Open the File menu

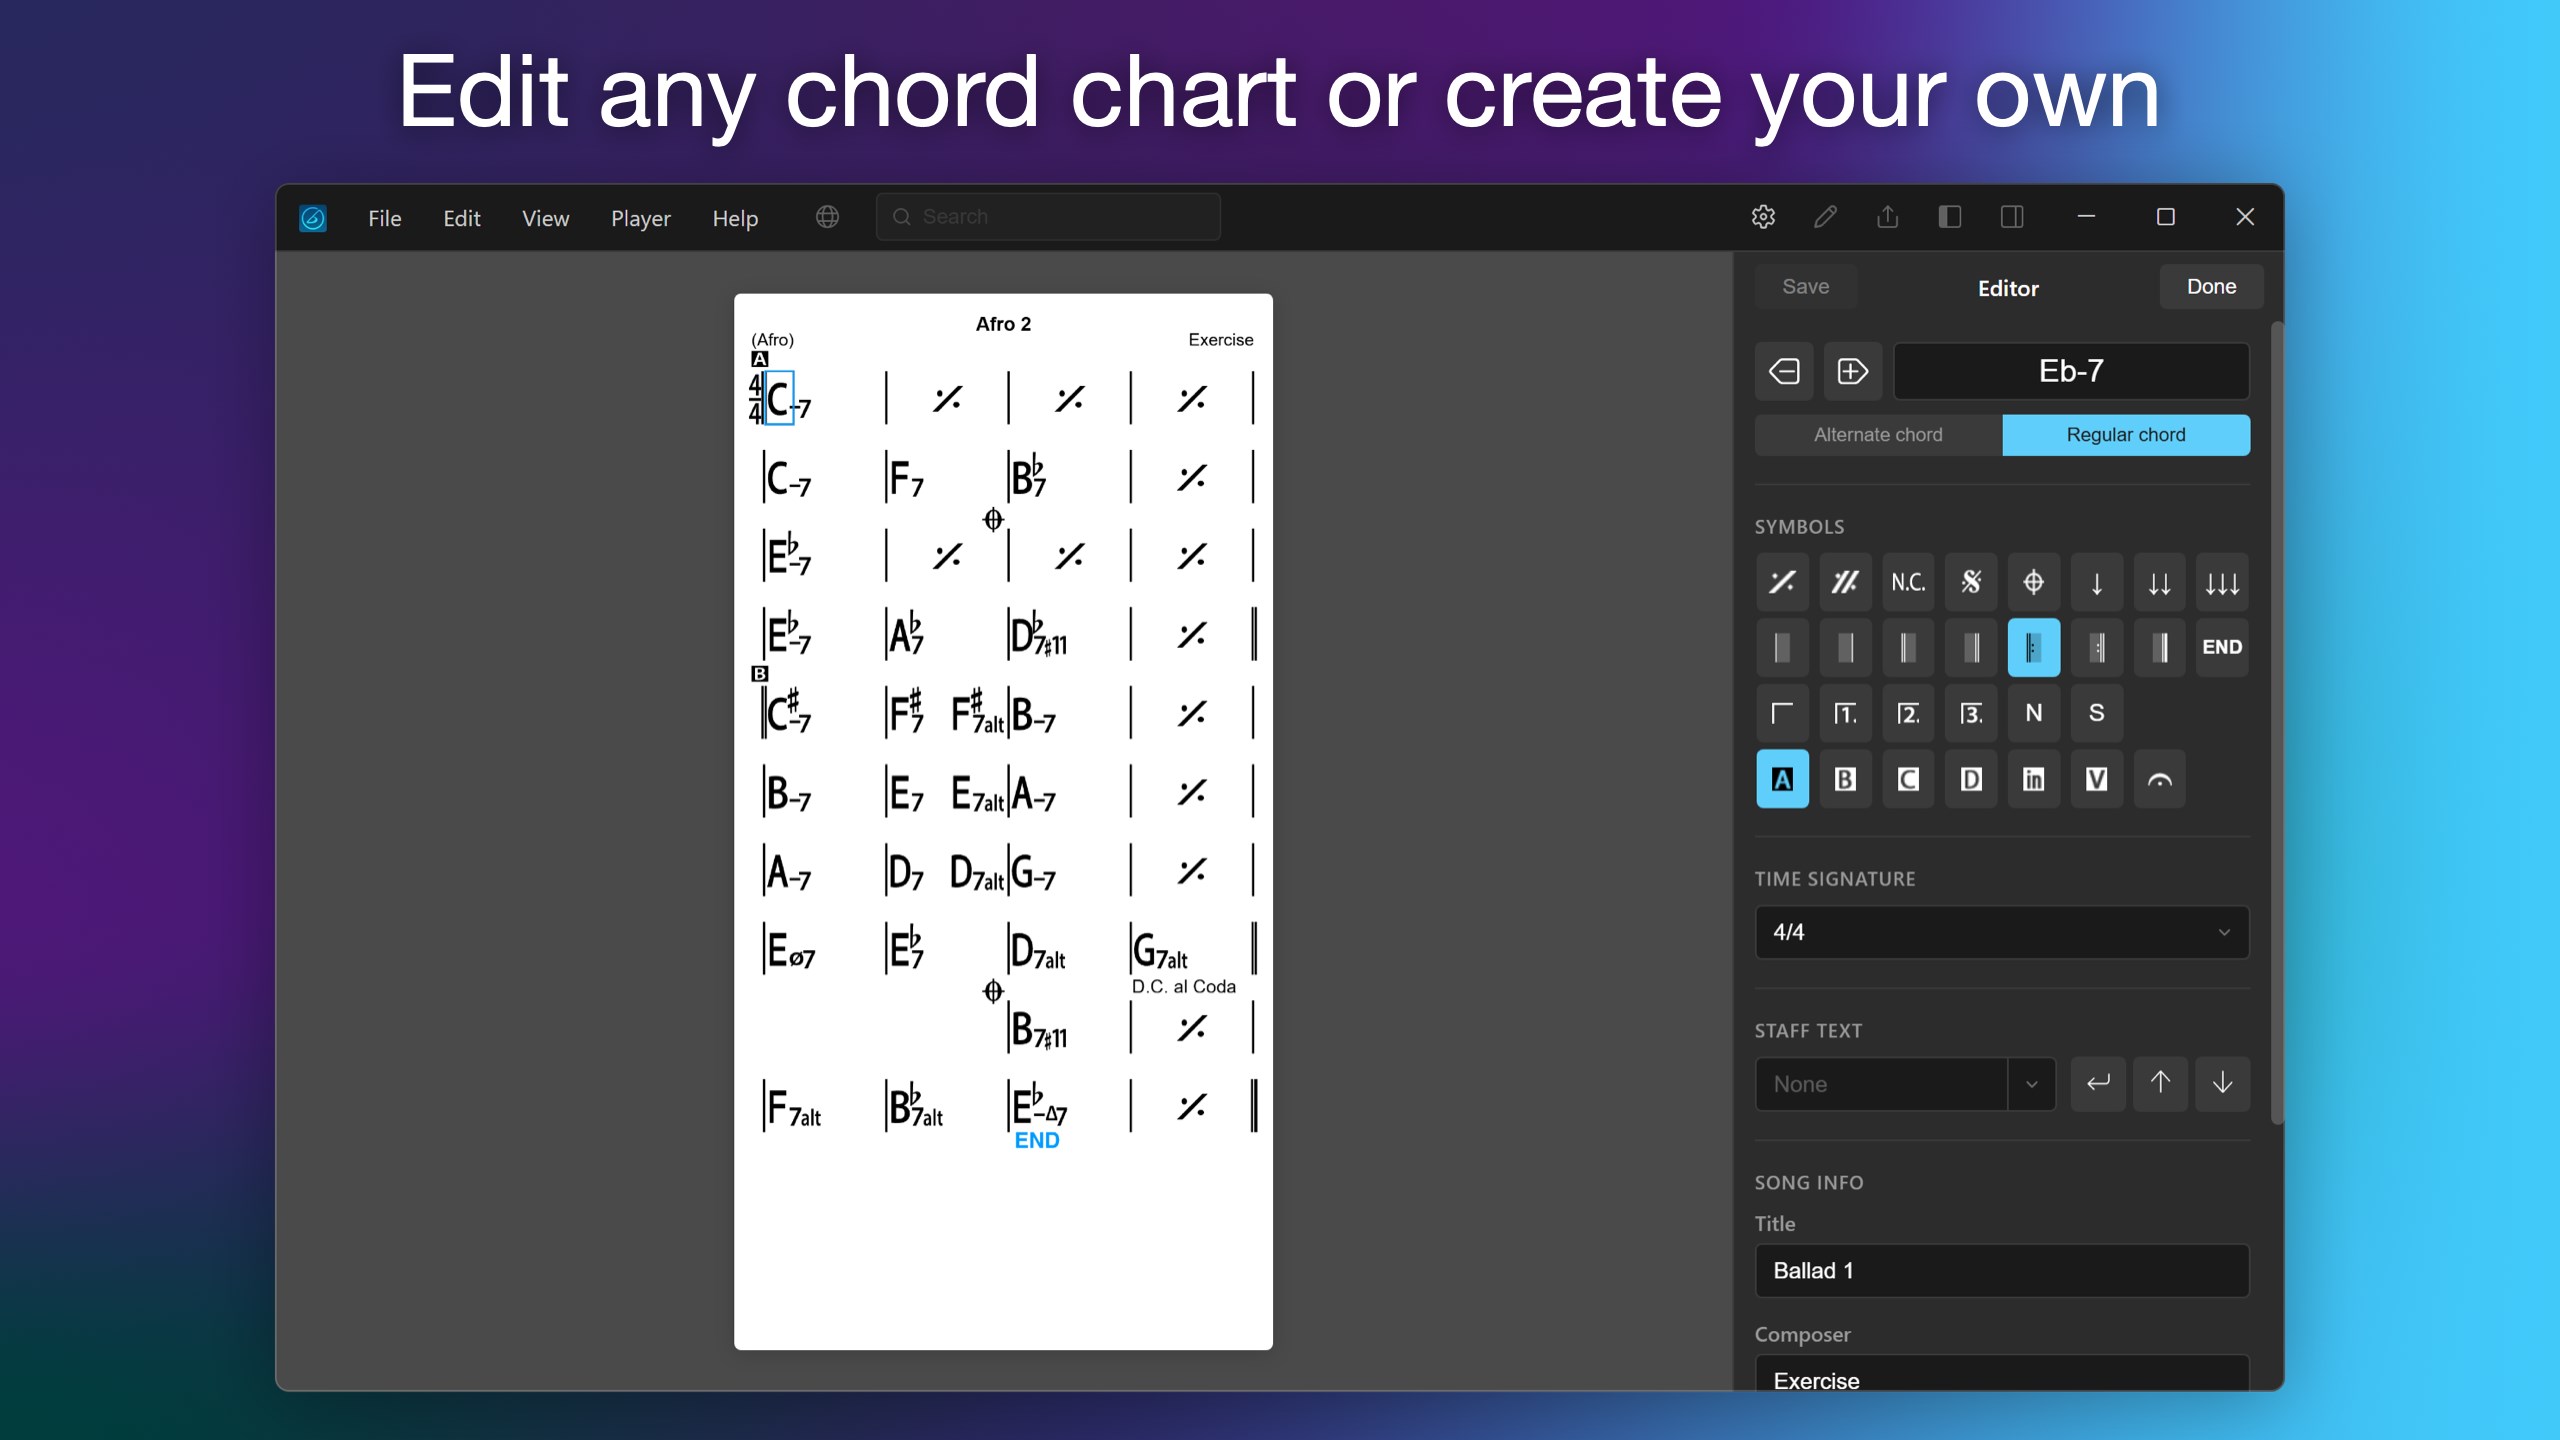[385, 218]
